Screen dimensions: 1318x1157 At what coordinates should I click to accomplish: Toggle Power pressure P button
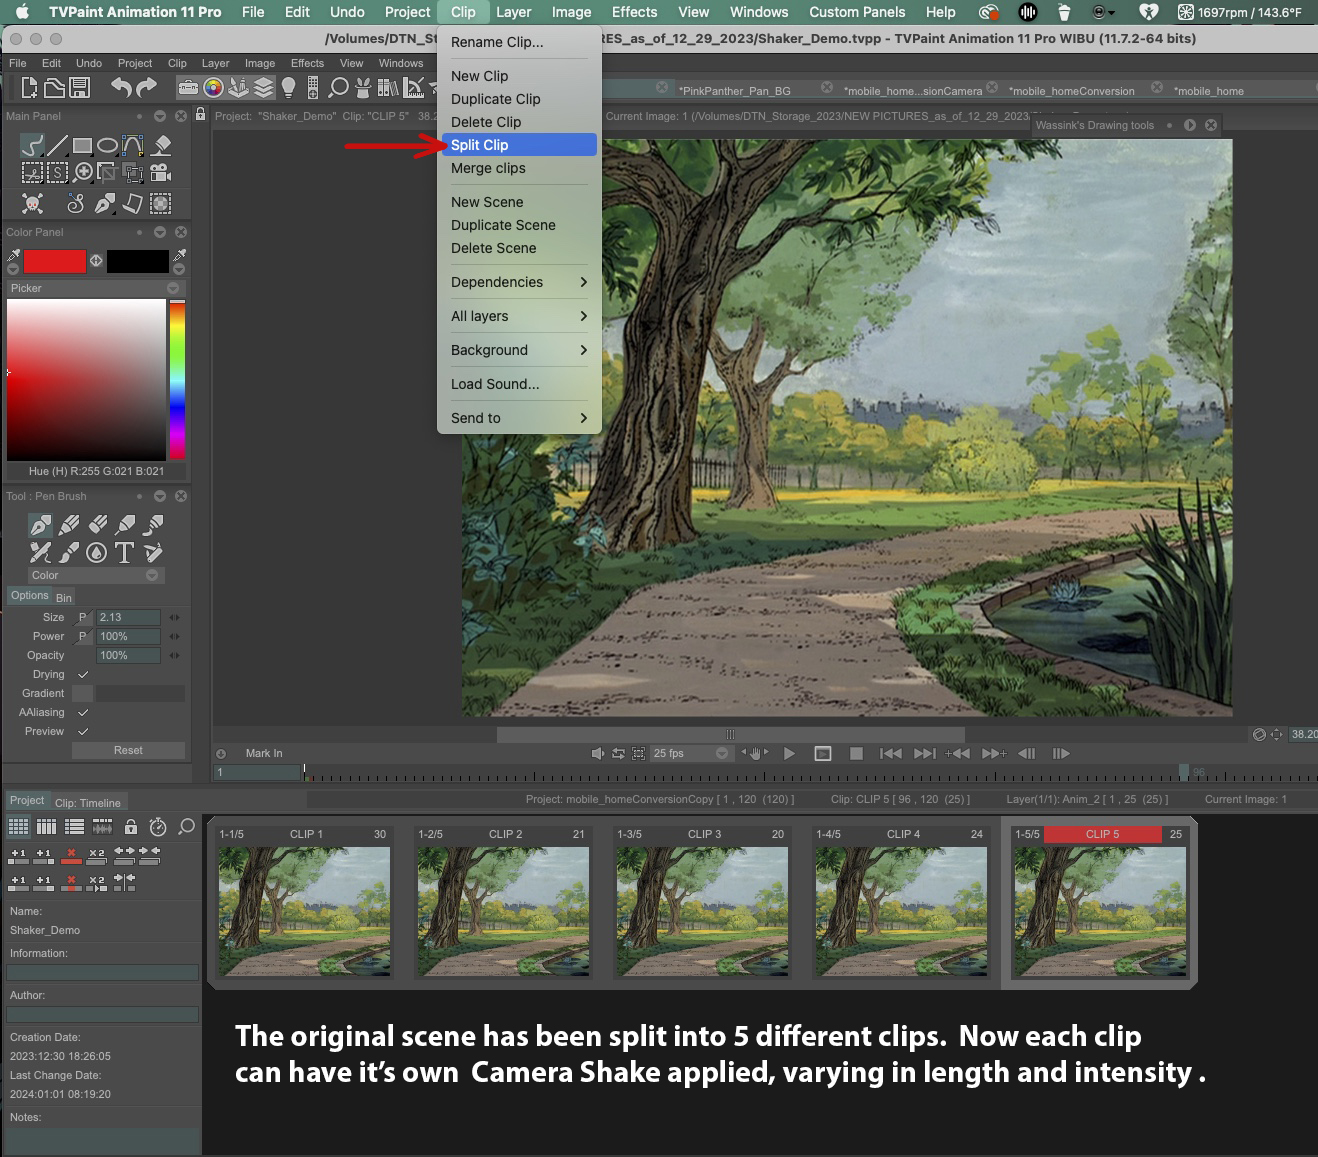83,637
